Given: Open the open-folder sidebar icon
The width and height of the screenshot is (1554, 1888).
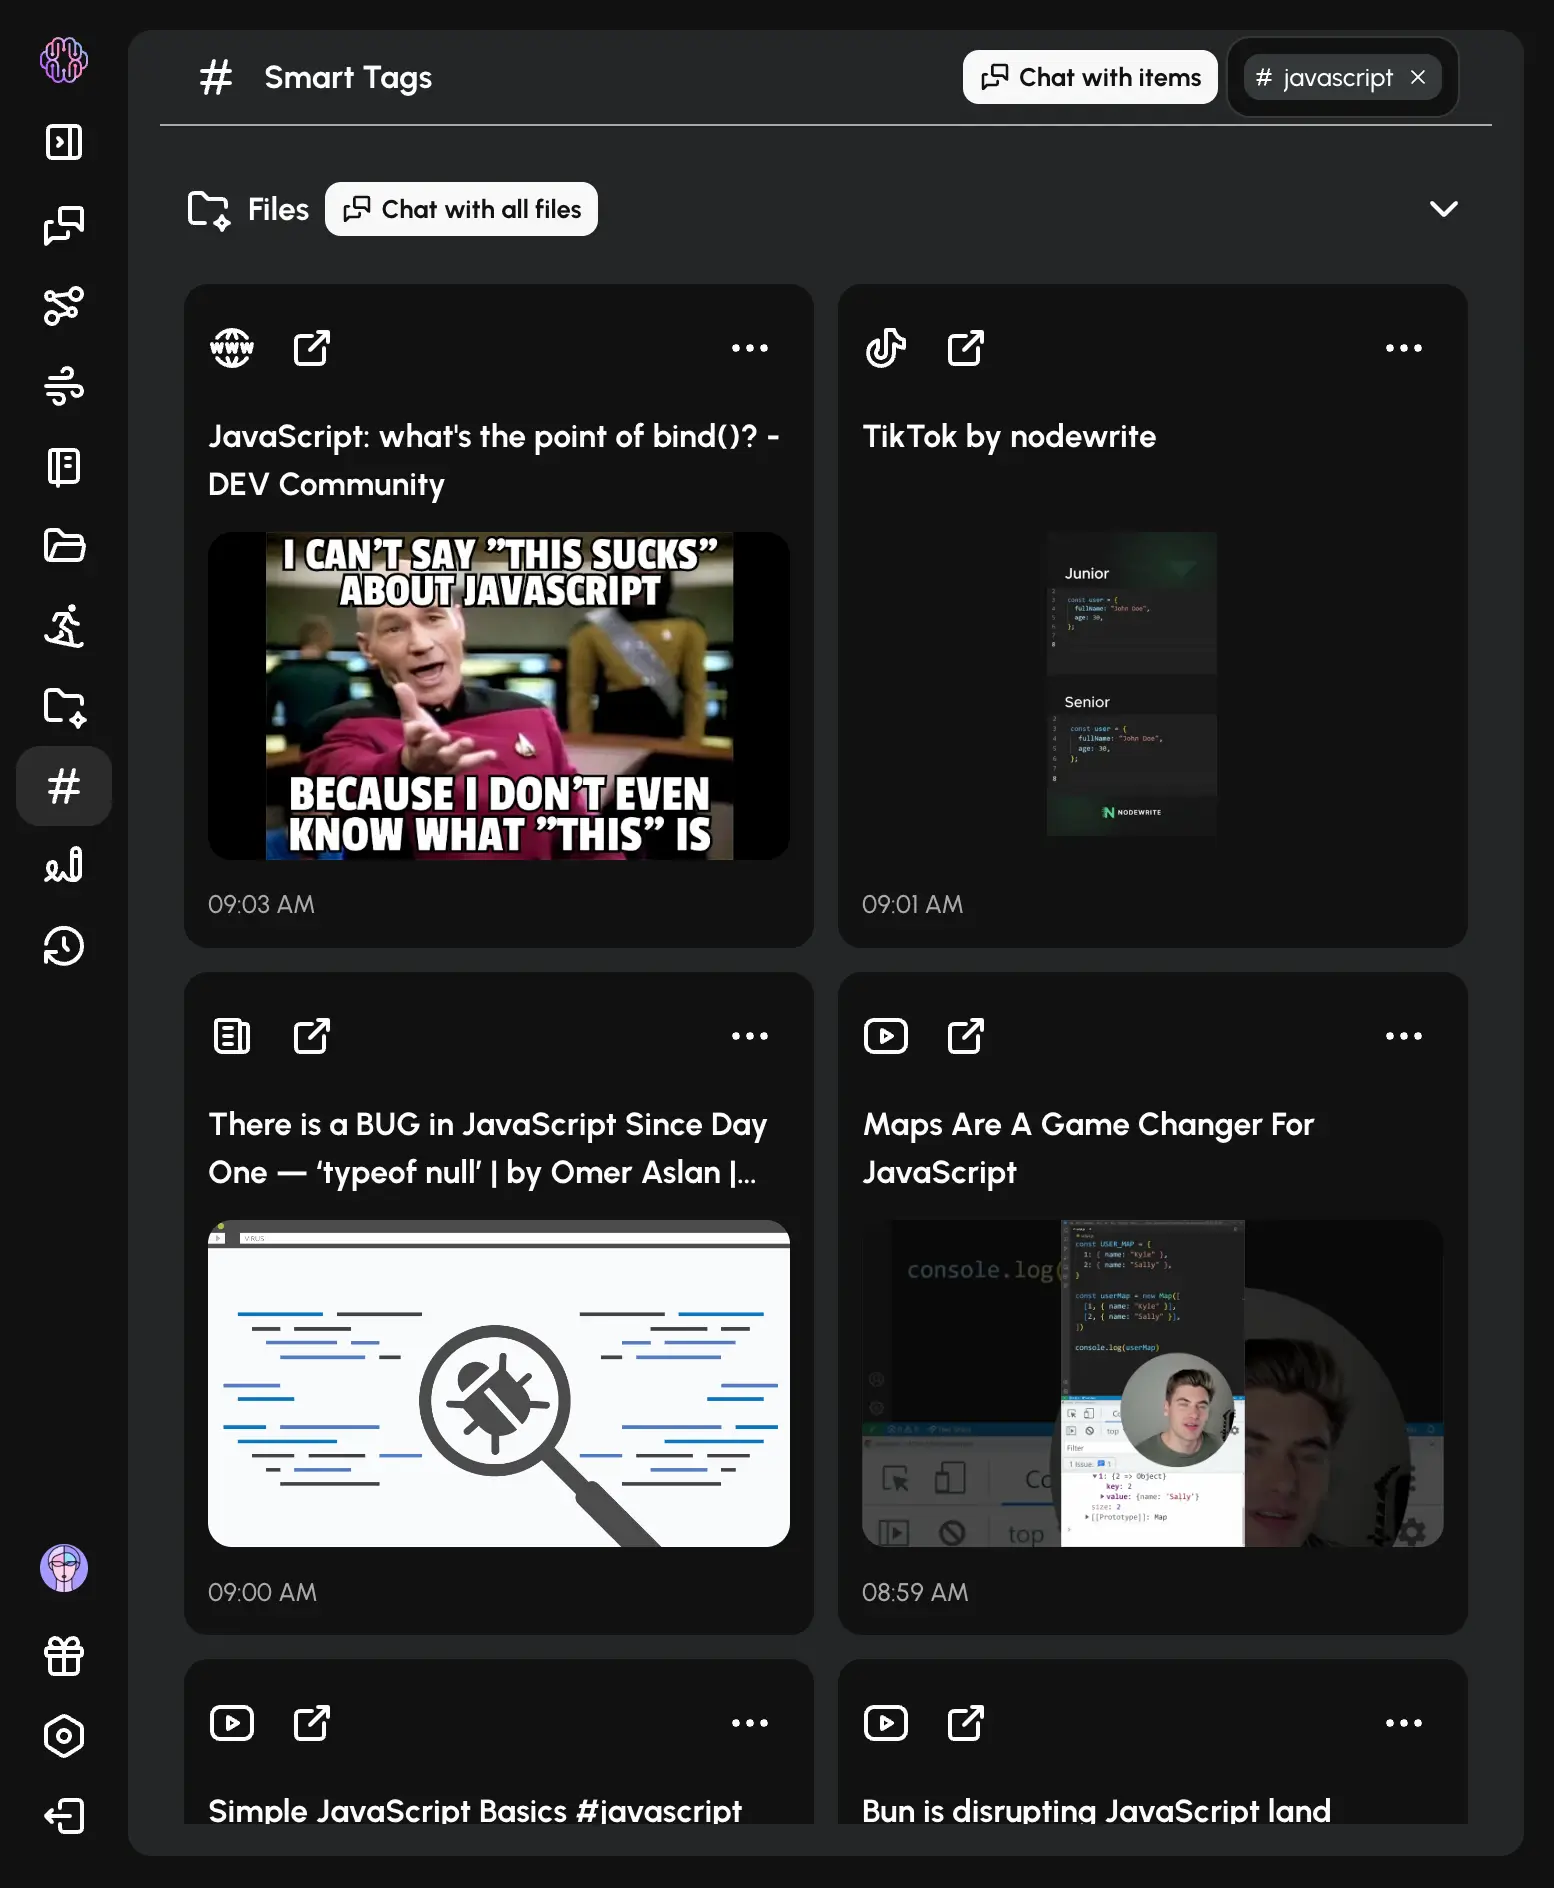Looking at the screenshot, I should tap(64, 546).
